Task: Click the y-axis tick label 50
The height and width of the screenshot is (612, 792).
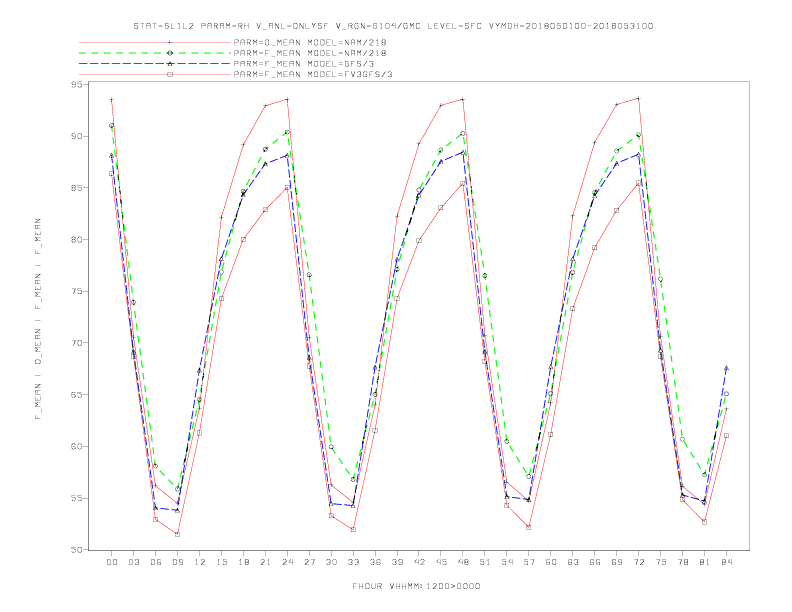Action: (76, 550)
